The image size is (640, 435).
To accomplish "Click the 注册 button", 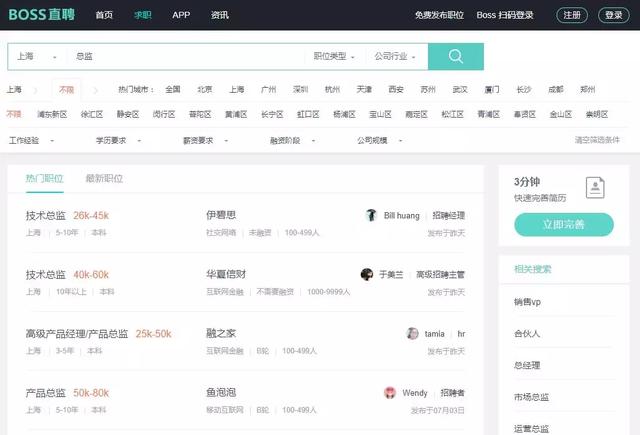I will click(x=572, y=15).
